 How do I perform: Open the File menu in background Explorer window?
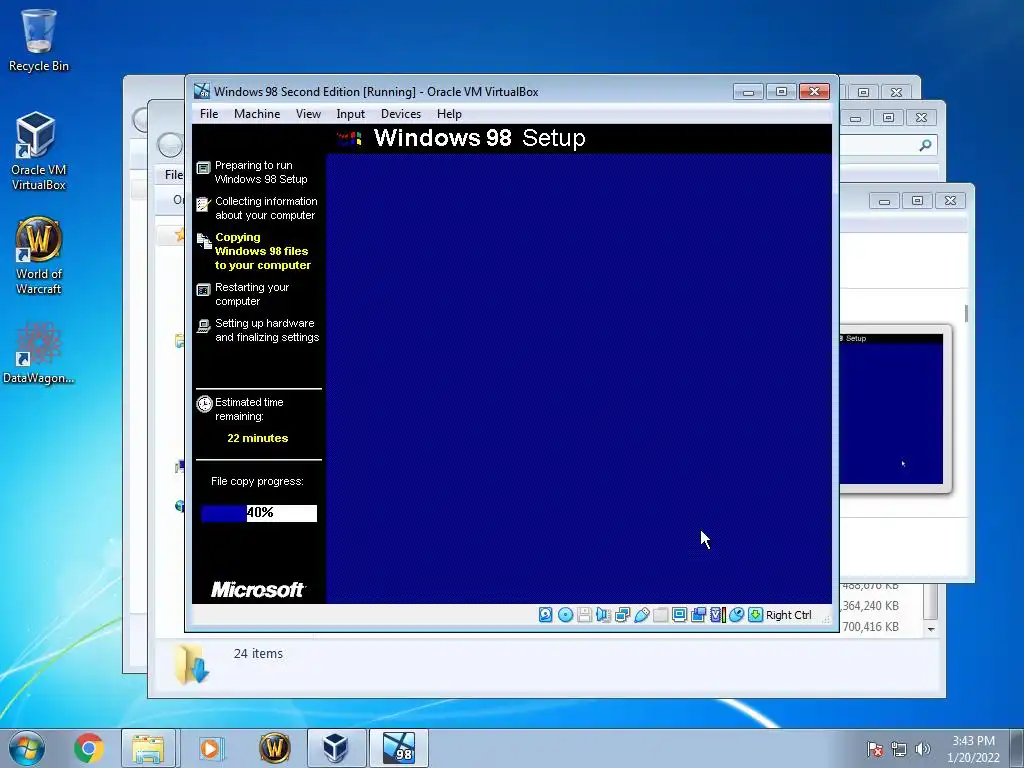(x=174, y=175)
